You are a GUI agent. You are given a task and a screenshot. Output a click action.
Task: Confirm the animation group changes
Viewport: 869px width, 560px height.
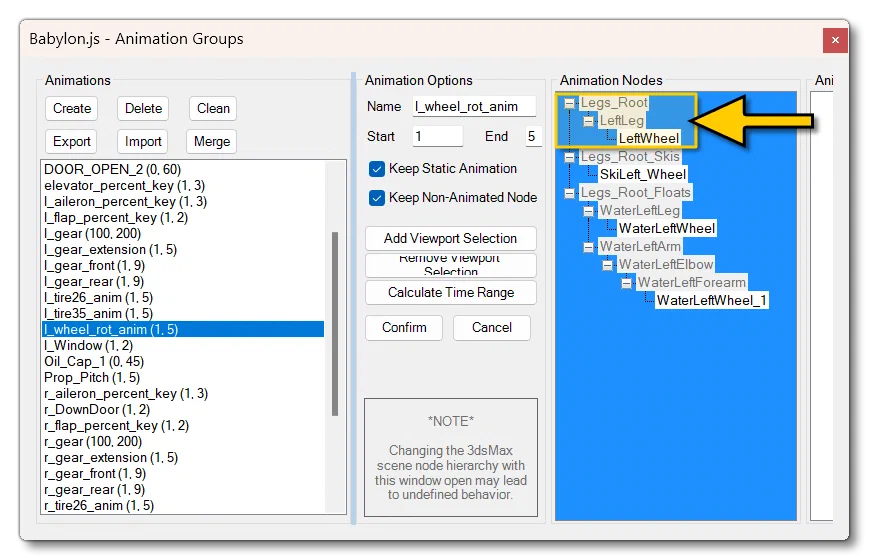[404, 328]
